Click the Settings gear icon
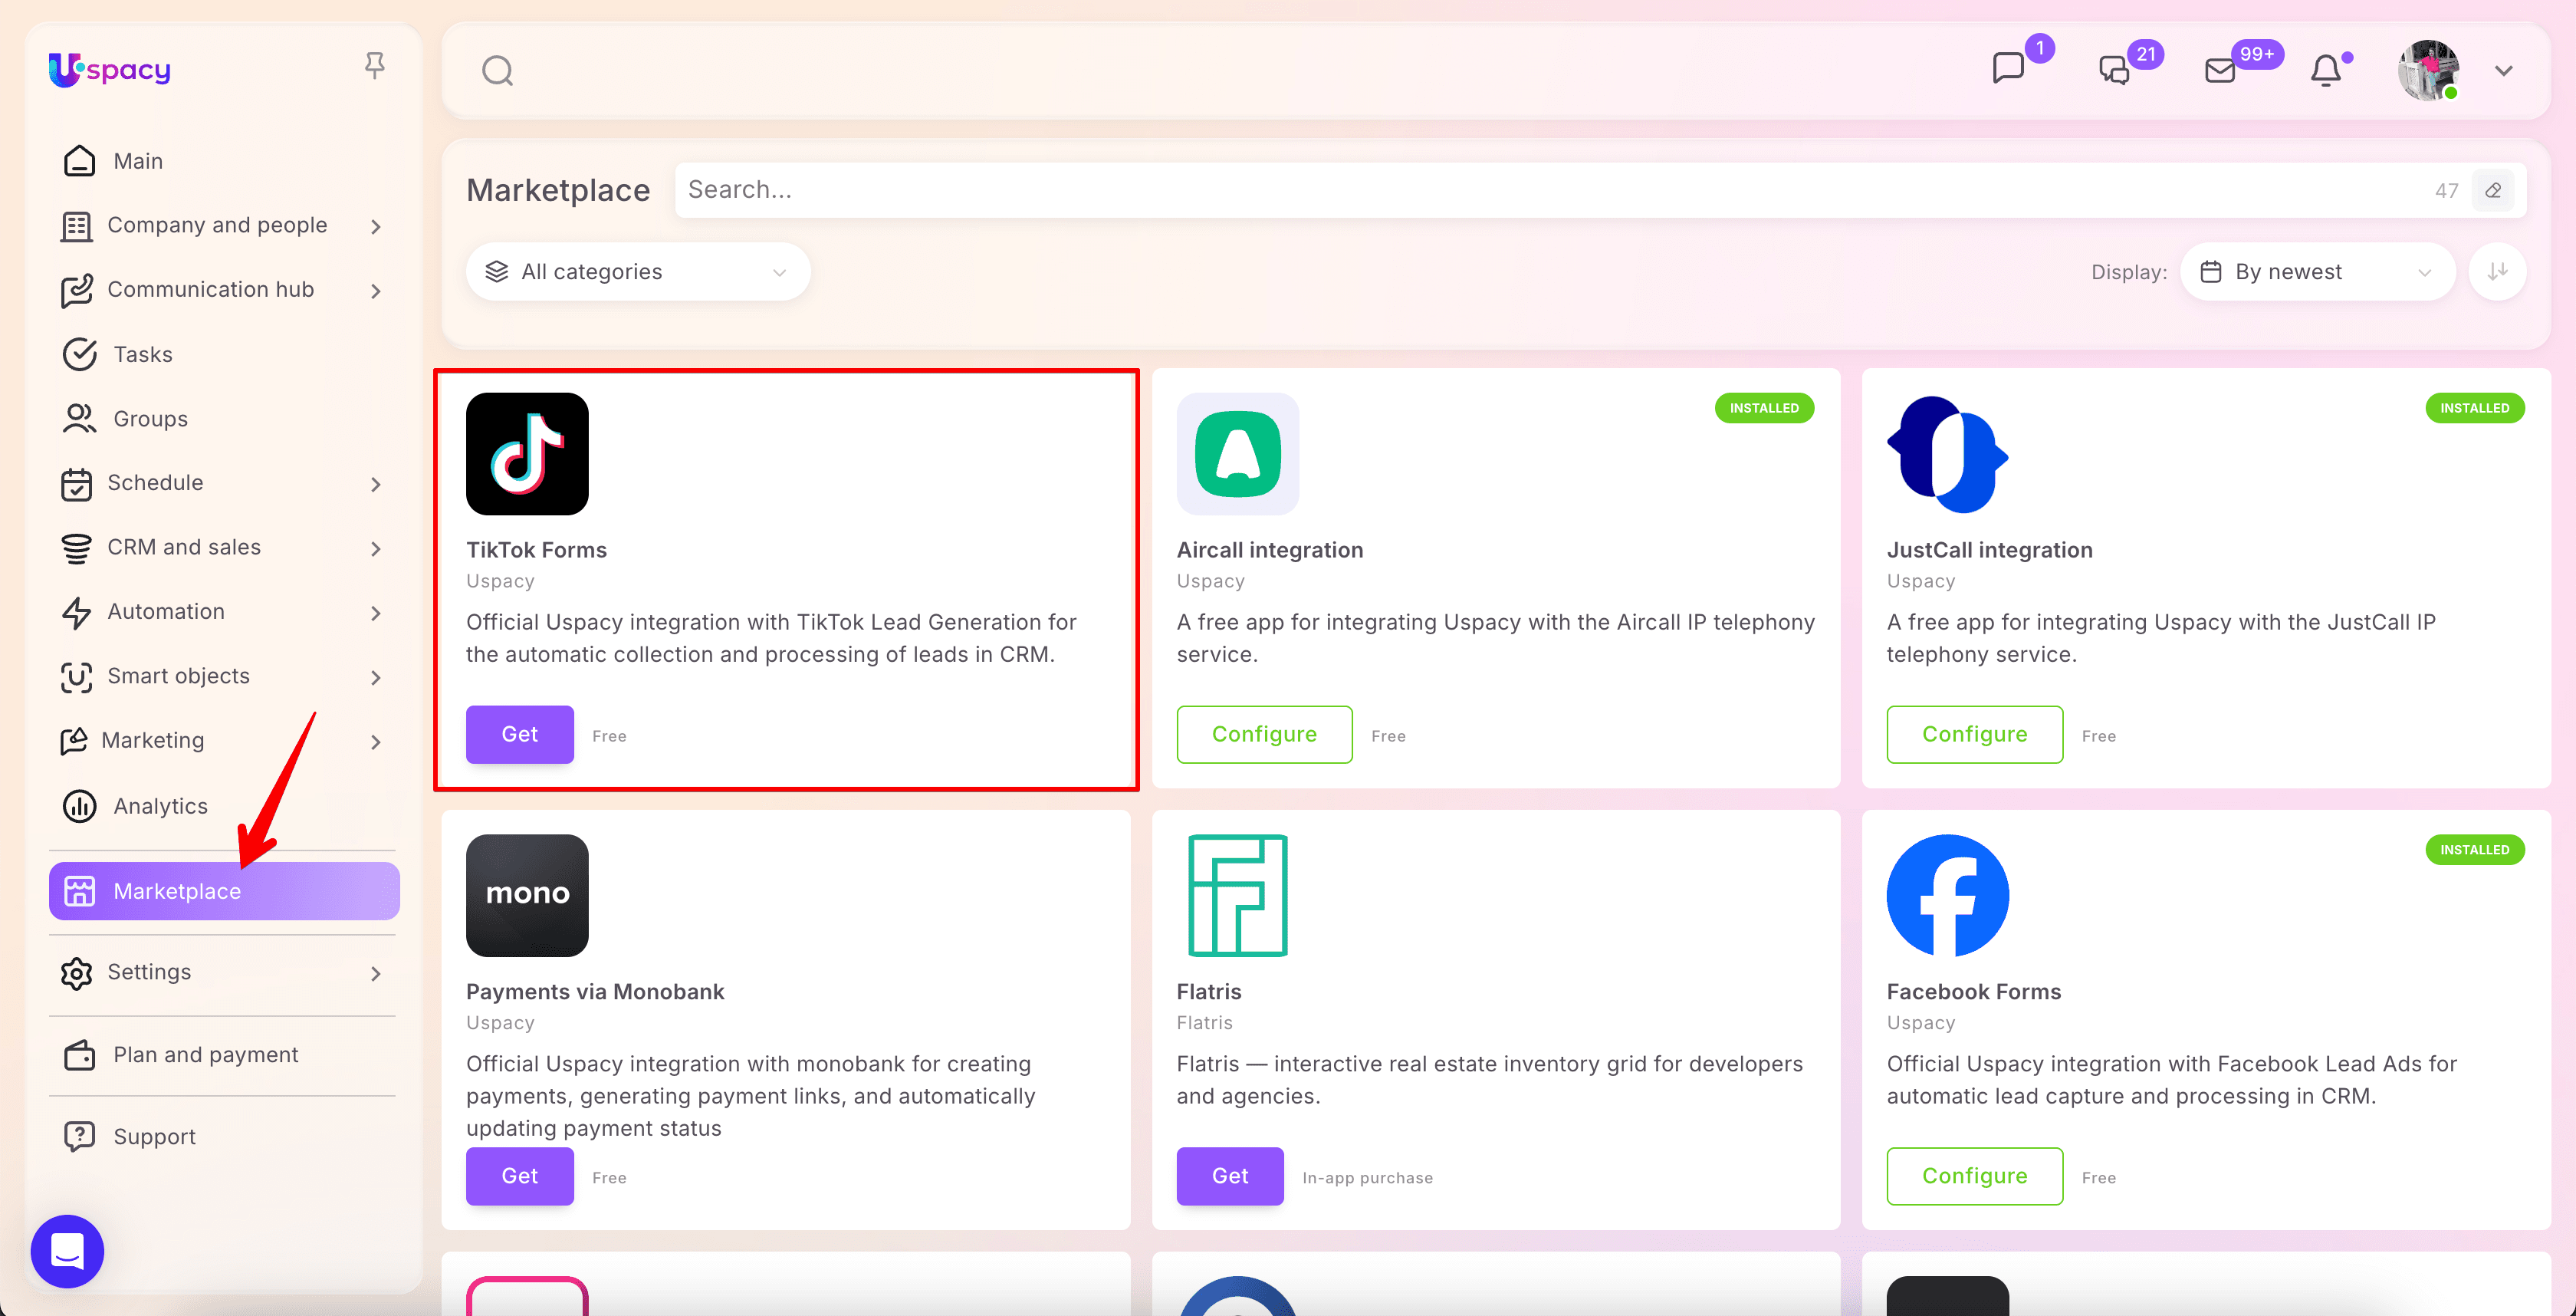Viewport: 2576px width, 1316px height. pyautogui.click(x=77, y=973)
